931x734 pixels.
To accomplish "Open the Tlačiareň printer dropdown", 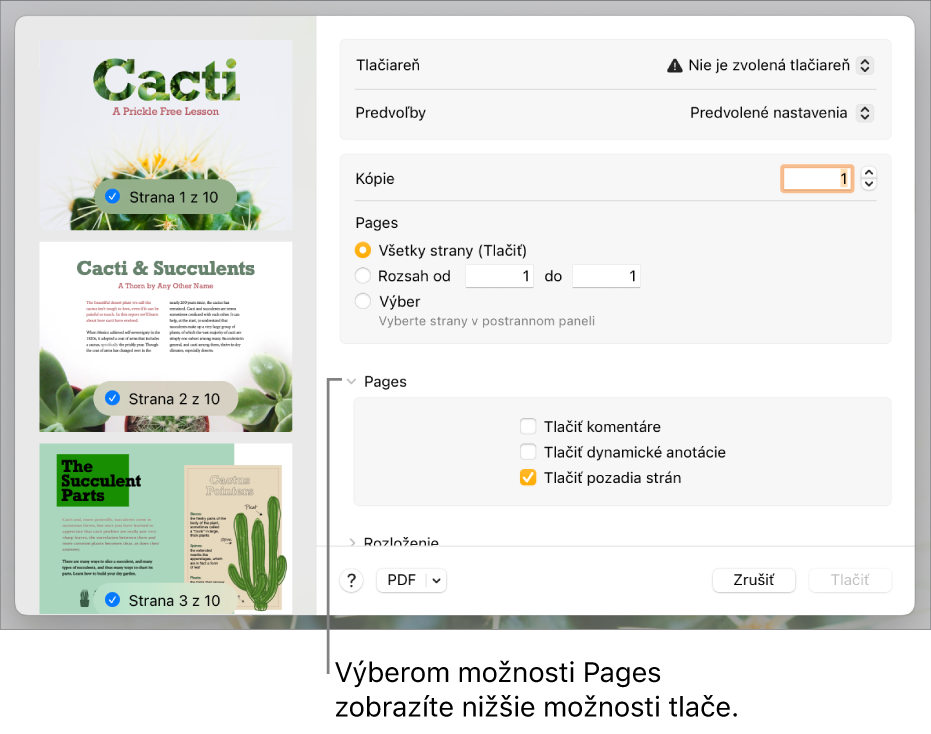I will point(865,65).
